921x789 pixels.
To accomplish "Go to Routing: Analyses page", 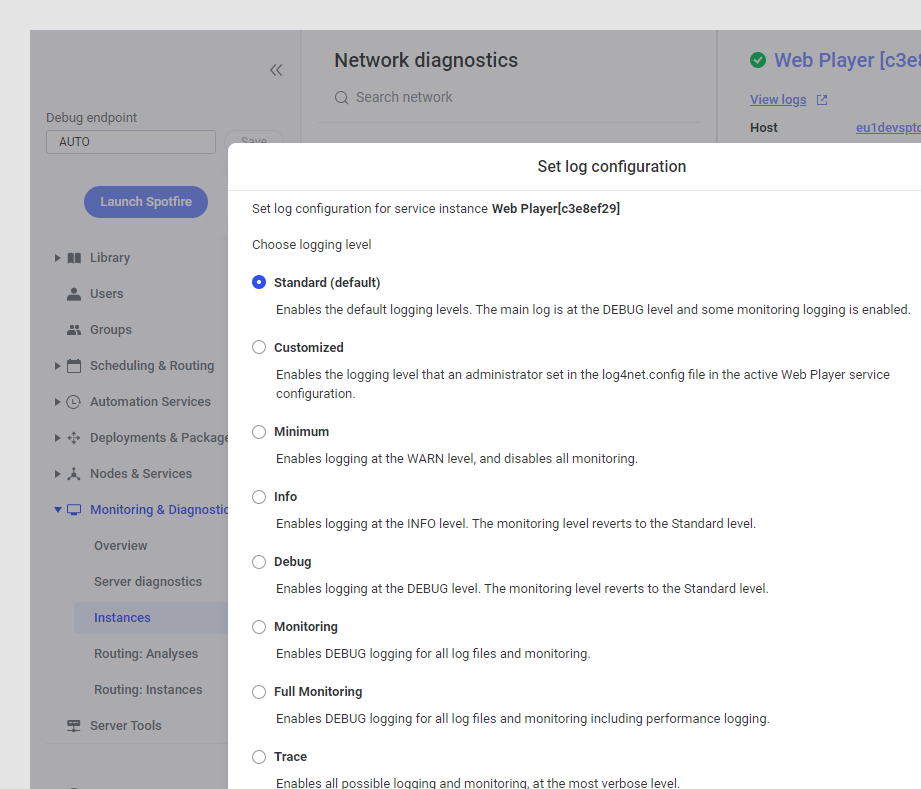I will [x=146, y=654].
